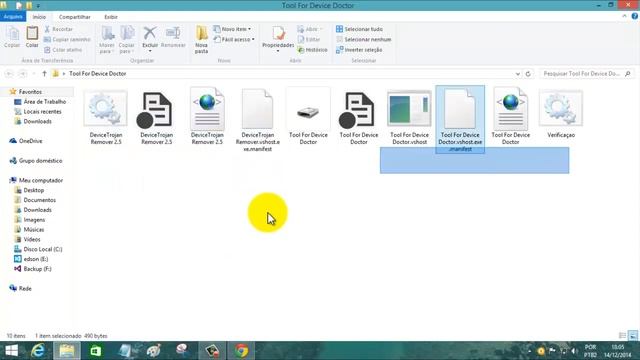Click the Colar paste icon

pos(32,37)
